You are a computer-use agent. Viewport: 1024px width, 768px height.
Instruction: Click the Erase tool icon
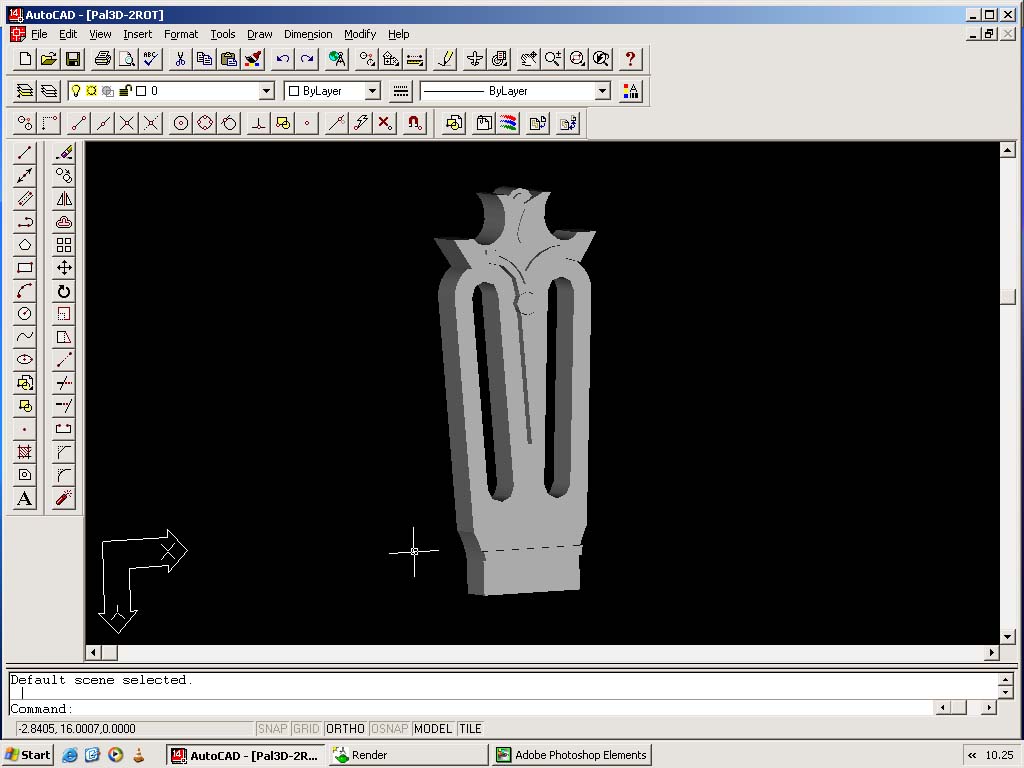[64, 153]
